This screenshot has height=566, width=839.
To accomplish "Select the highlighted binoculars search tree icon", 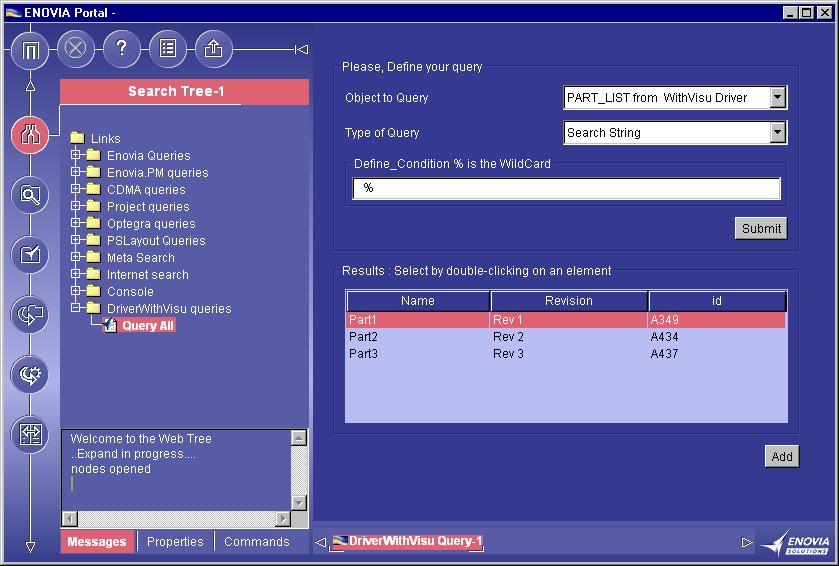I will tap(30, 135).
